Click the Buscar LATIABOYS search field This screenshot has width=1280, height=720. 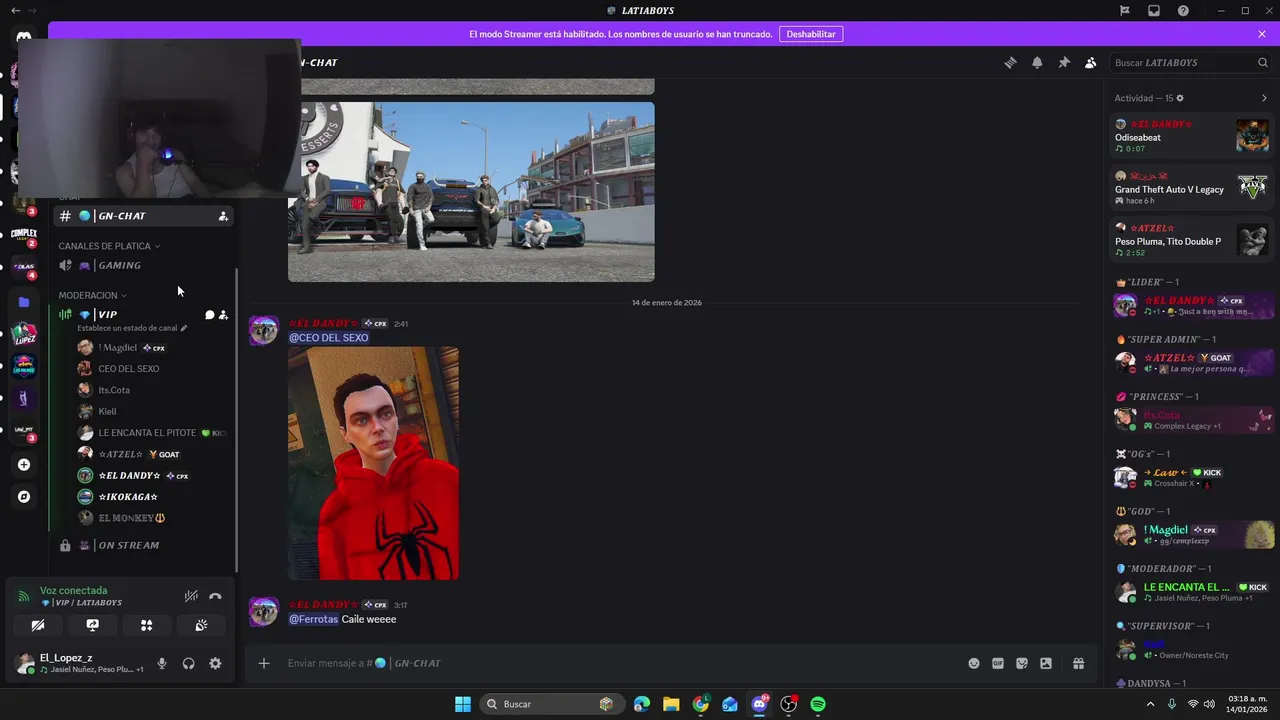[x=1190, y=62]
